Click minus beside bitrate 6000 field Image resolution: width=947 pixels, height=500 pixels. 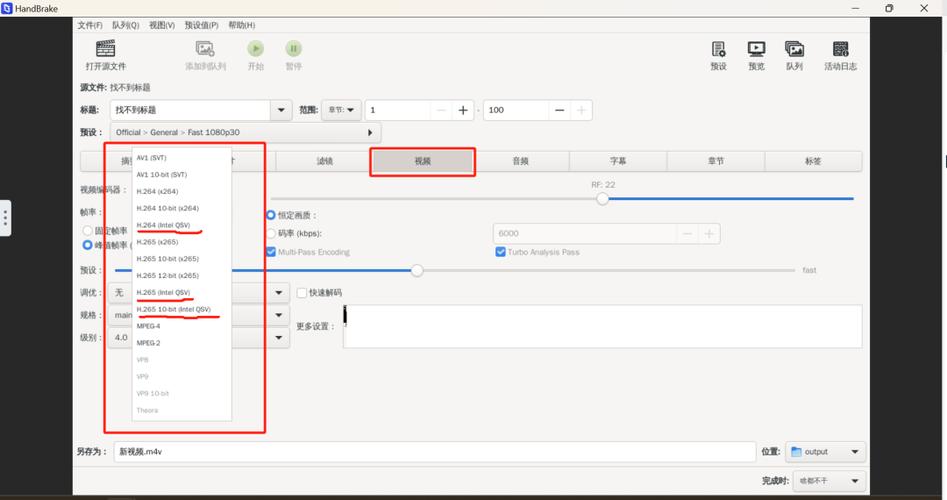[x=687, y=234]
